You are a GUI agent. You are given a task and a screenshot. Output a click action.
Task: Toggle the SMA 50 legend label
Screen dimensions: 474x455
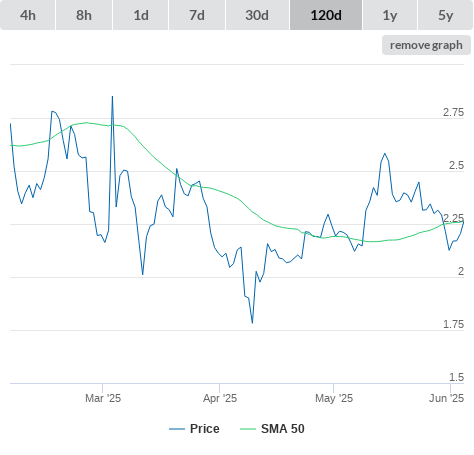tap(283, 429)
